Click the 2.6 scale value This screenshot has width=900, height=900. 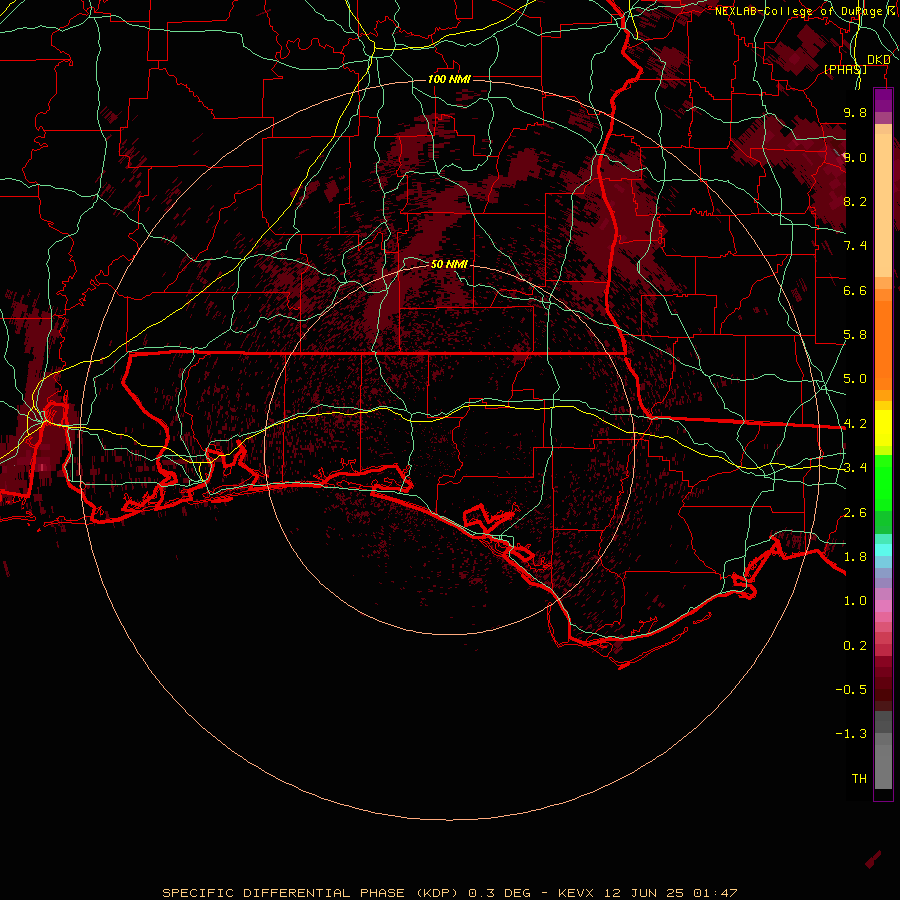coord(855,513)
